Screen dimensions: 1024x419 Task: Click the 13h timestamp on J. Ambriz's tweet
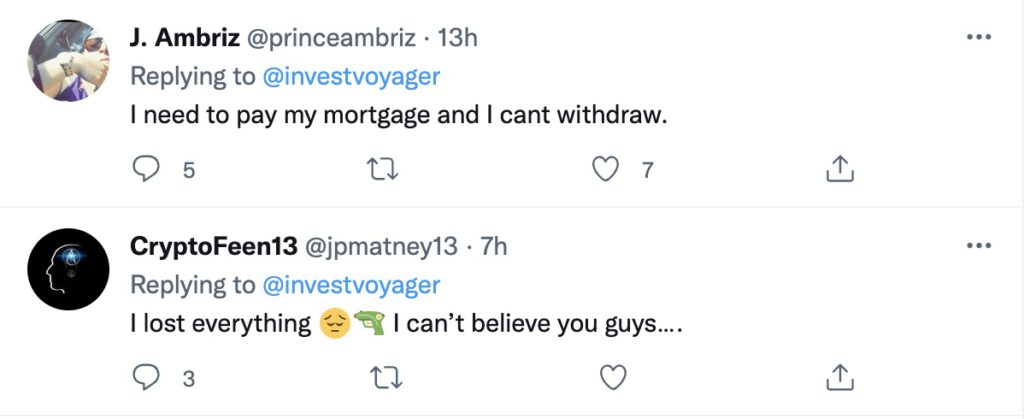coord(458,38)
